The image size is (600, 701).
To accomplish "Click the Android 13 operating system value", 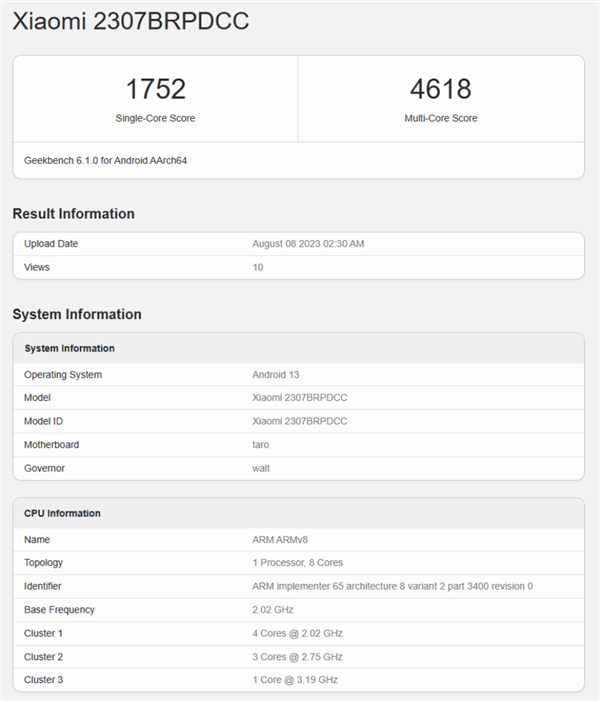I will tap(277, 375).
